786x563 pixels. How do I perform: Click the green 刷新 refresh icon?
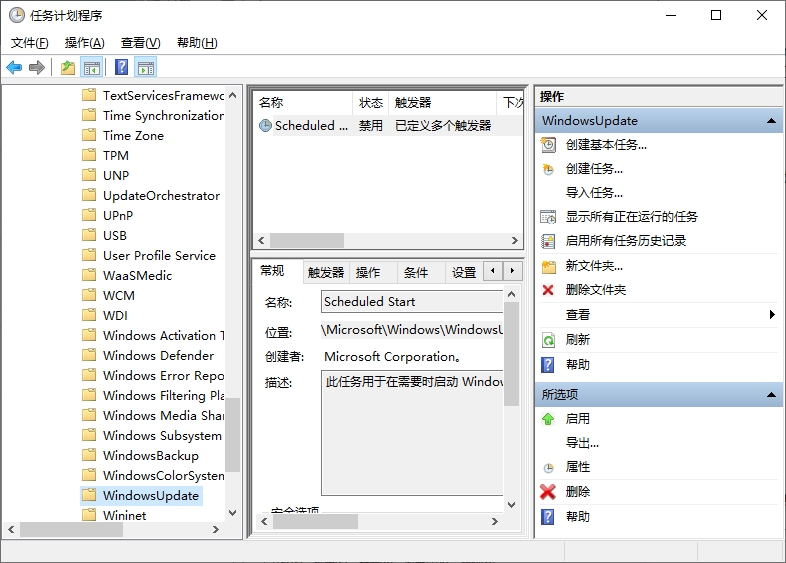click(x=548, y=340)
